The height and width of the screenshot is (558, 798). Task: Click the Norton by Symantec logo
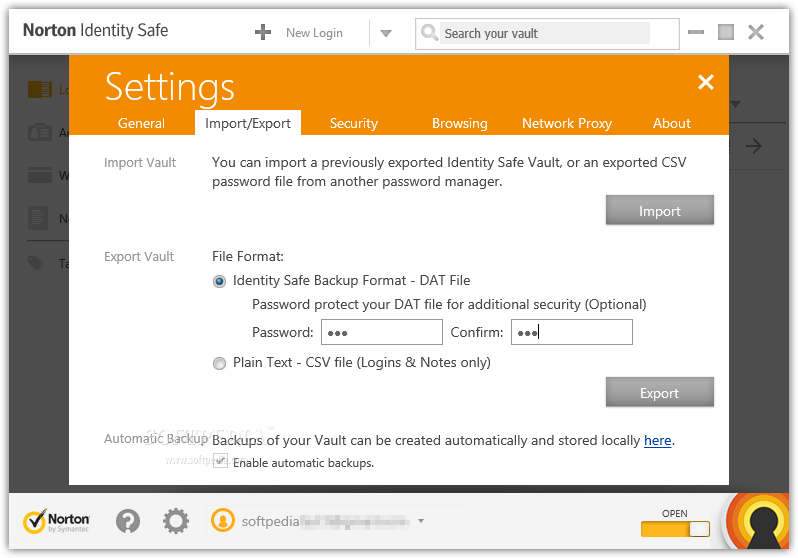pos(56,521)
